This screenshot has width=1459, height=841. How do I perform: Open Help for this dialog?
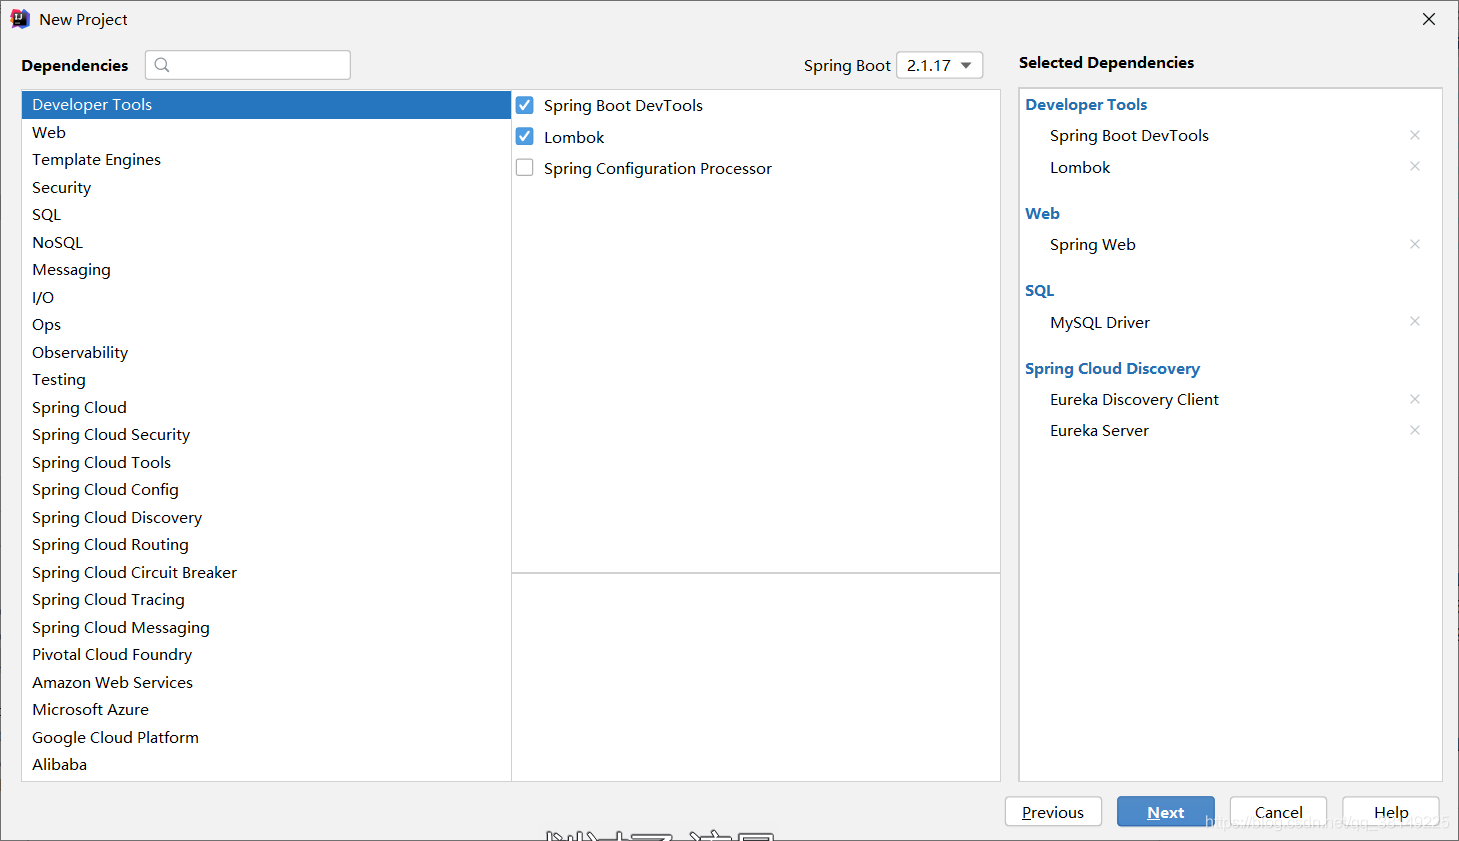point(1391,812)
